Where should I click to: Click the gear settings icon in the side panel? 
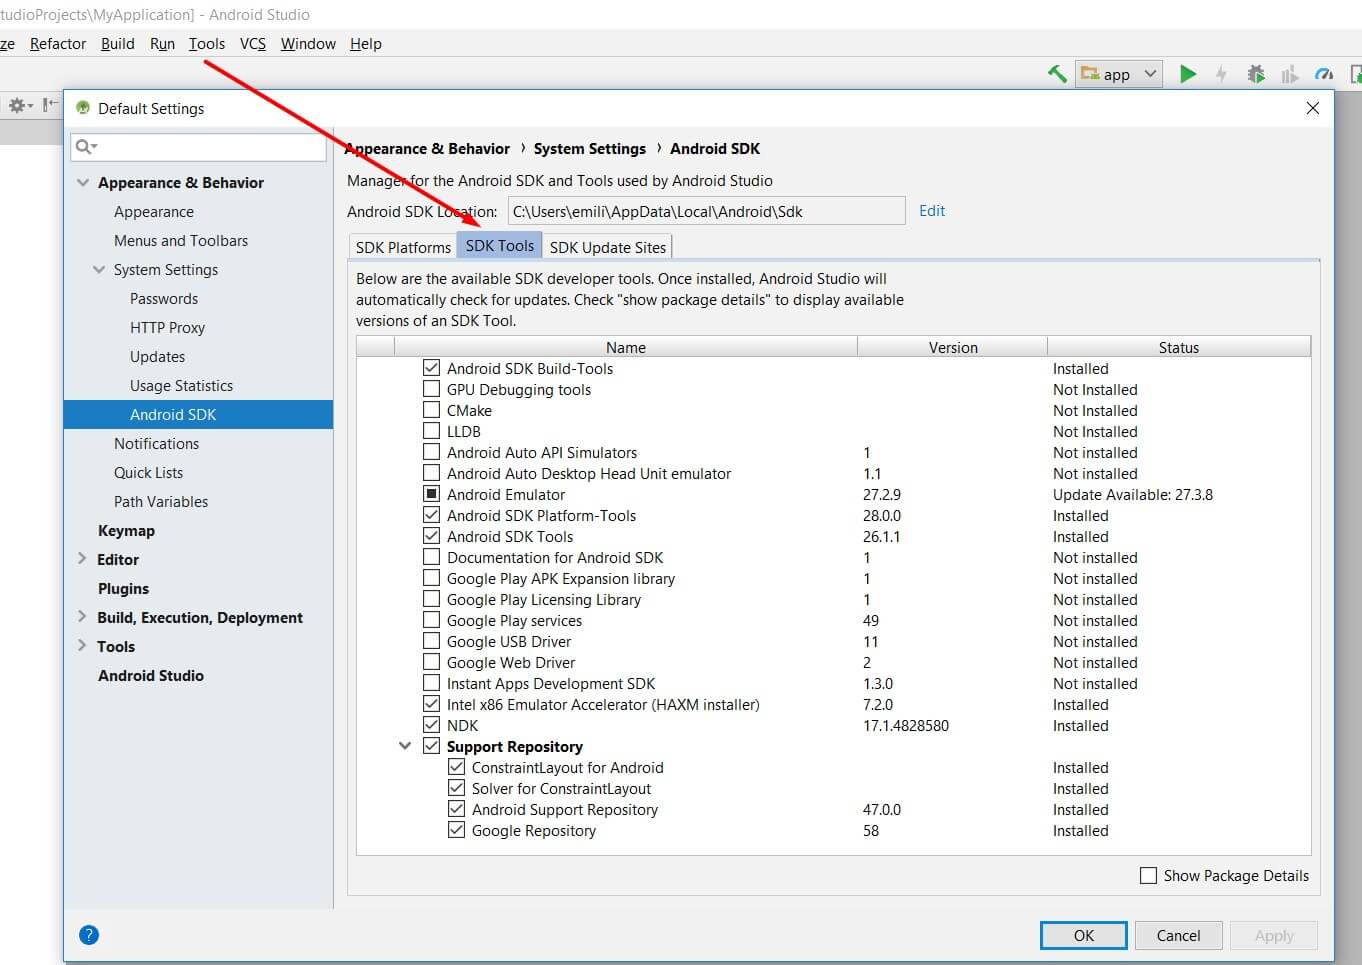pos(18,105)
